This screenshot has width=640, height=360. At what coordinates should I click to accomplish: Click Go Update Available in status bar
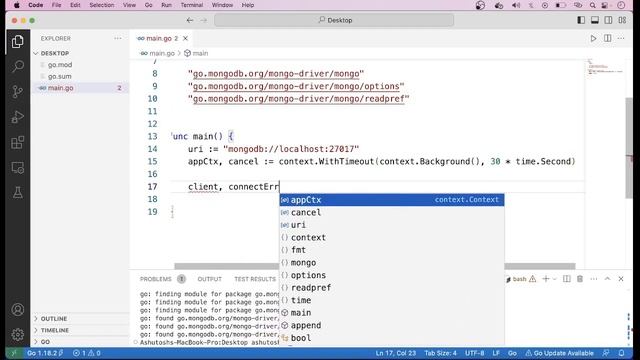559,353
